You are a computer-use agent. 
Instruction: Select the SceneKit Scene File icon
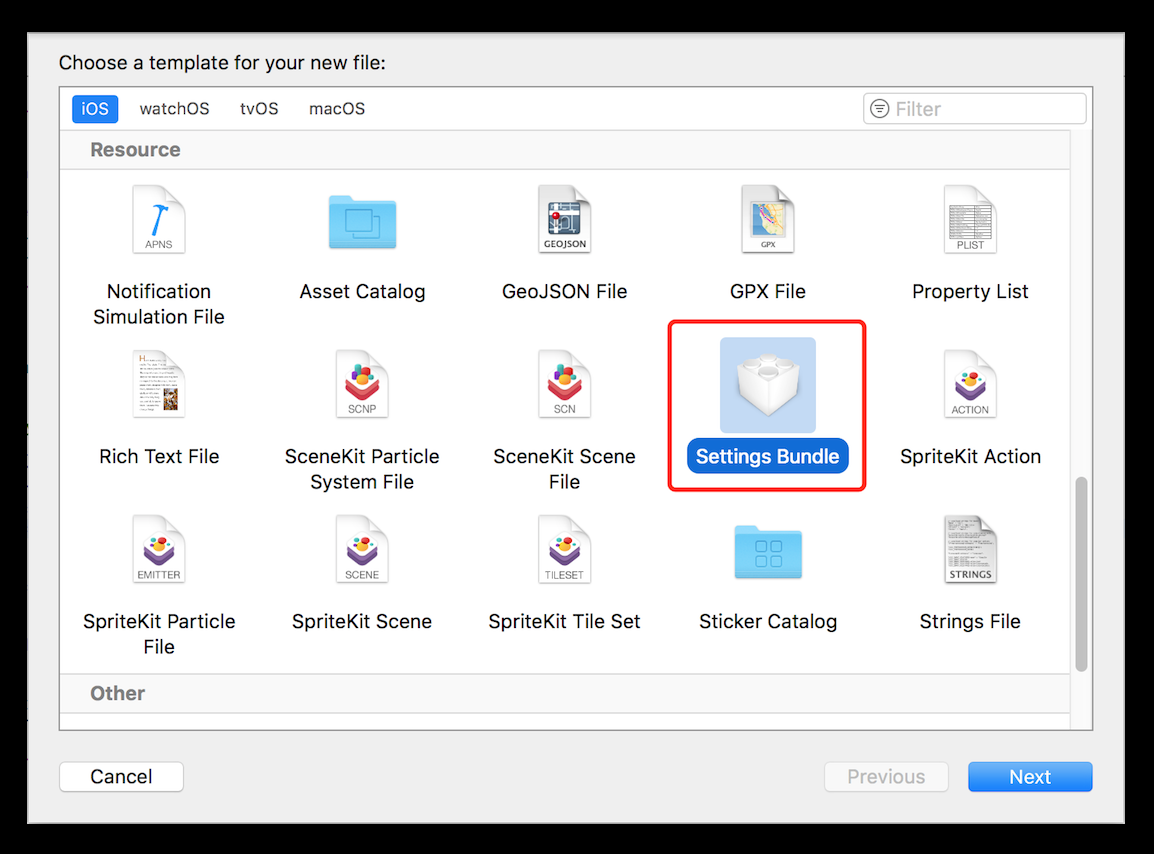[564, 384]
